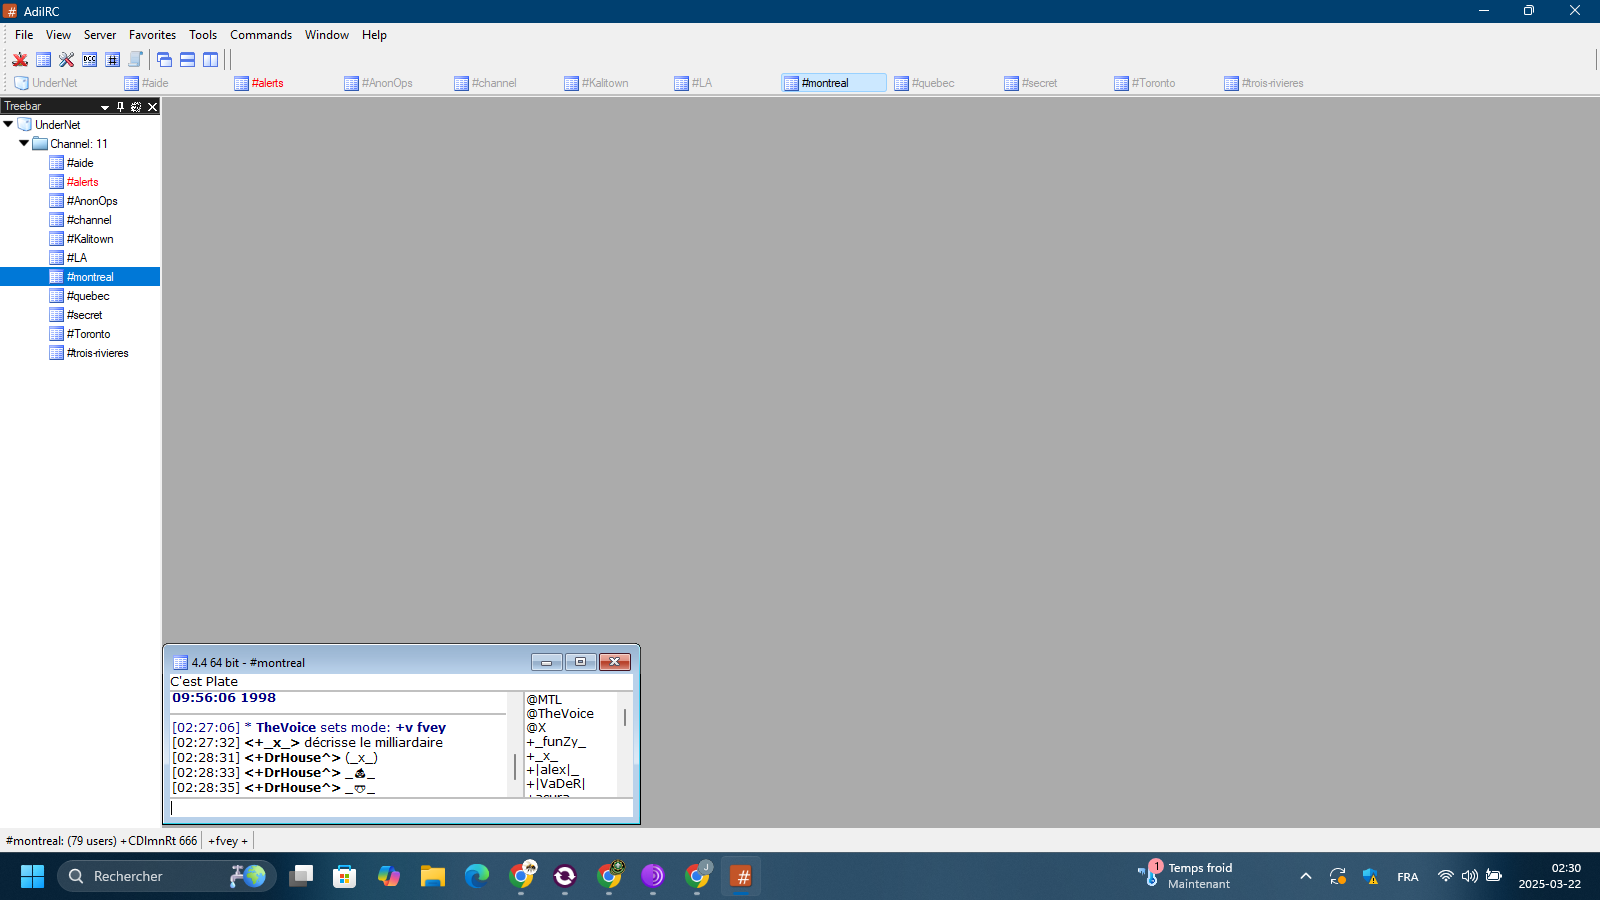1600x900 pixels.
Task: Open Options with the tools icon
Action: point(66,60)
